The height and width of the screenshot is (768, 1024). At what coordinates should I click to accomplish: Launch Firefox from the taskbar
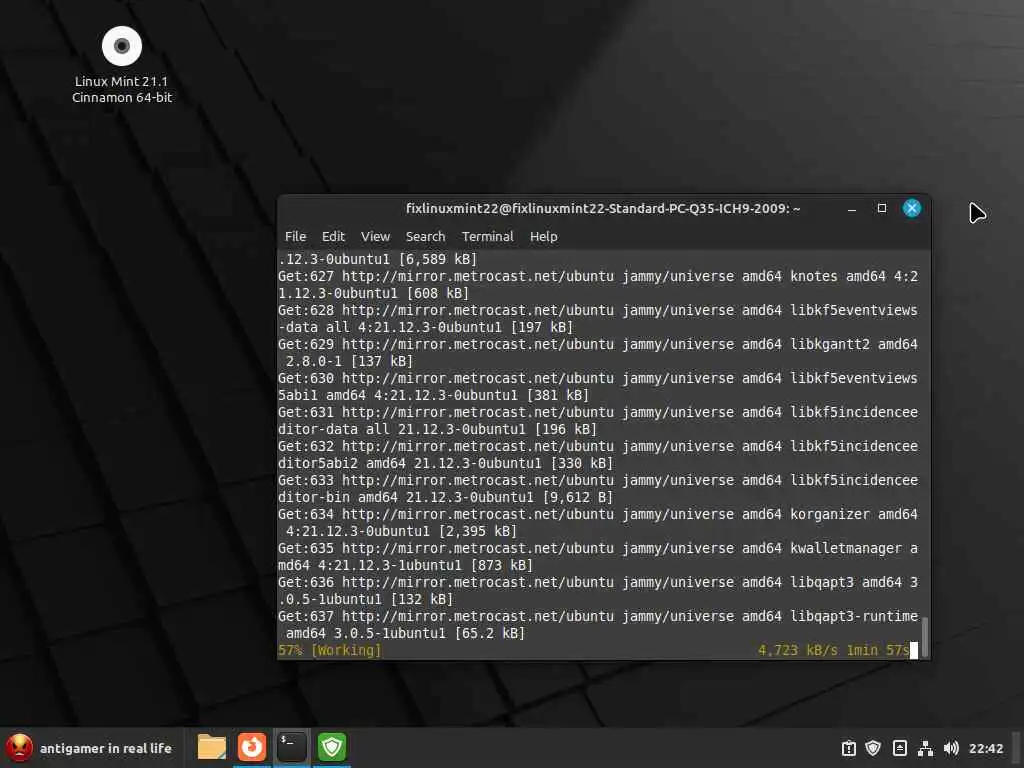coord(251,747)
